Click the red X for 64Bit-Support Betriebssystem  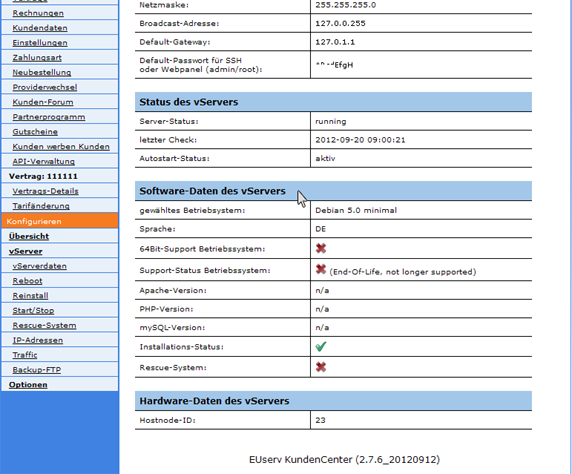coord(321,248)
